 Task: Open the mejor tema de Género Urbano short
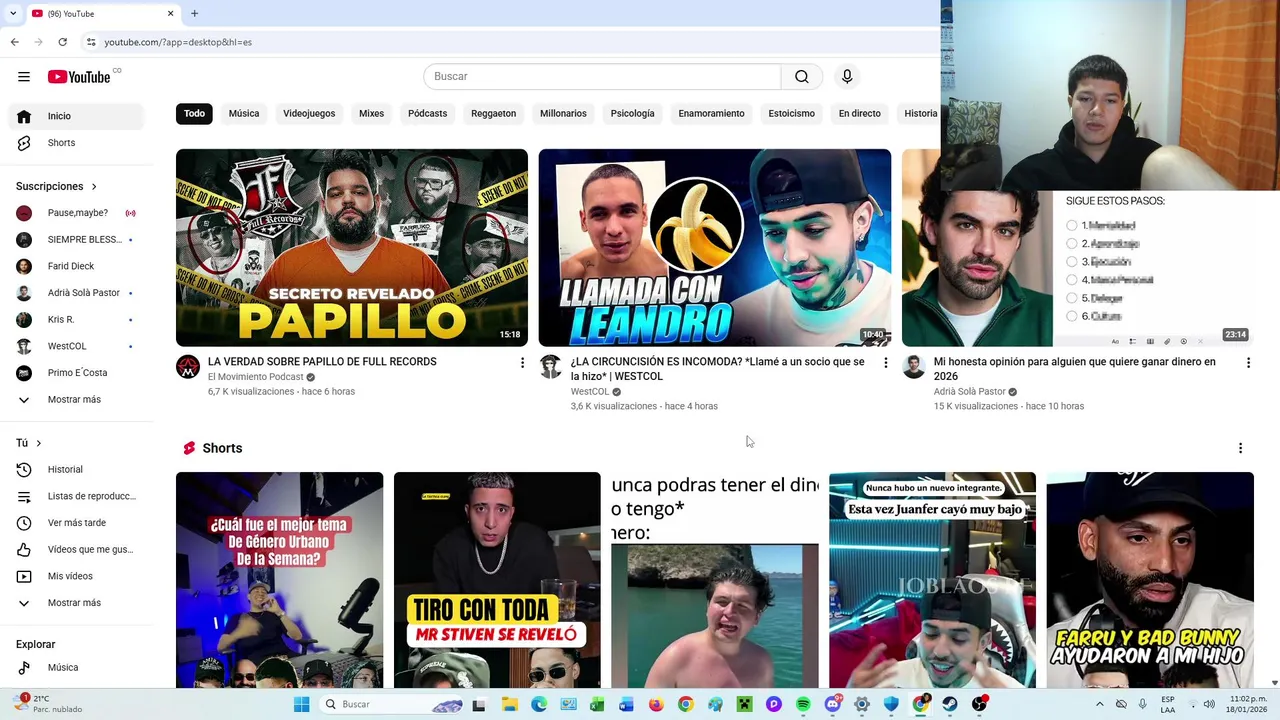(279, 580)
